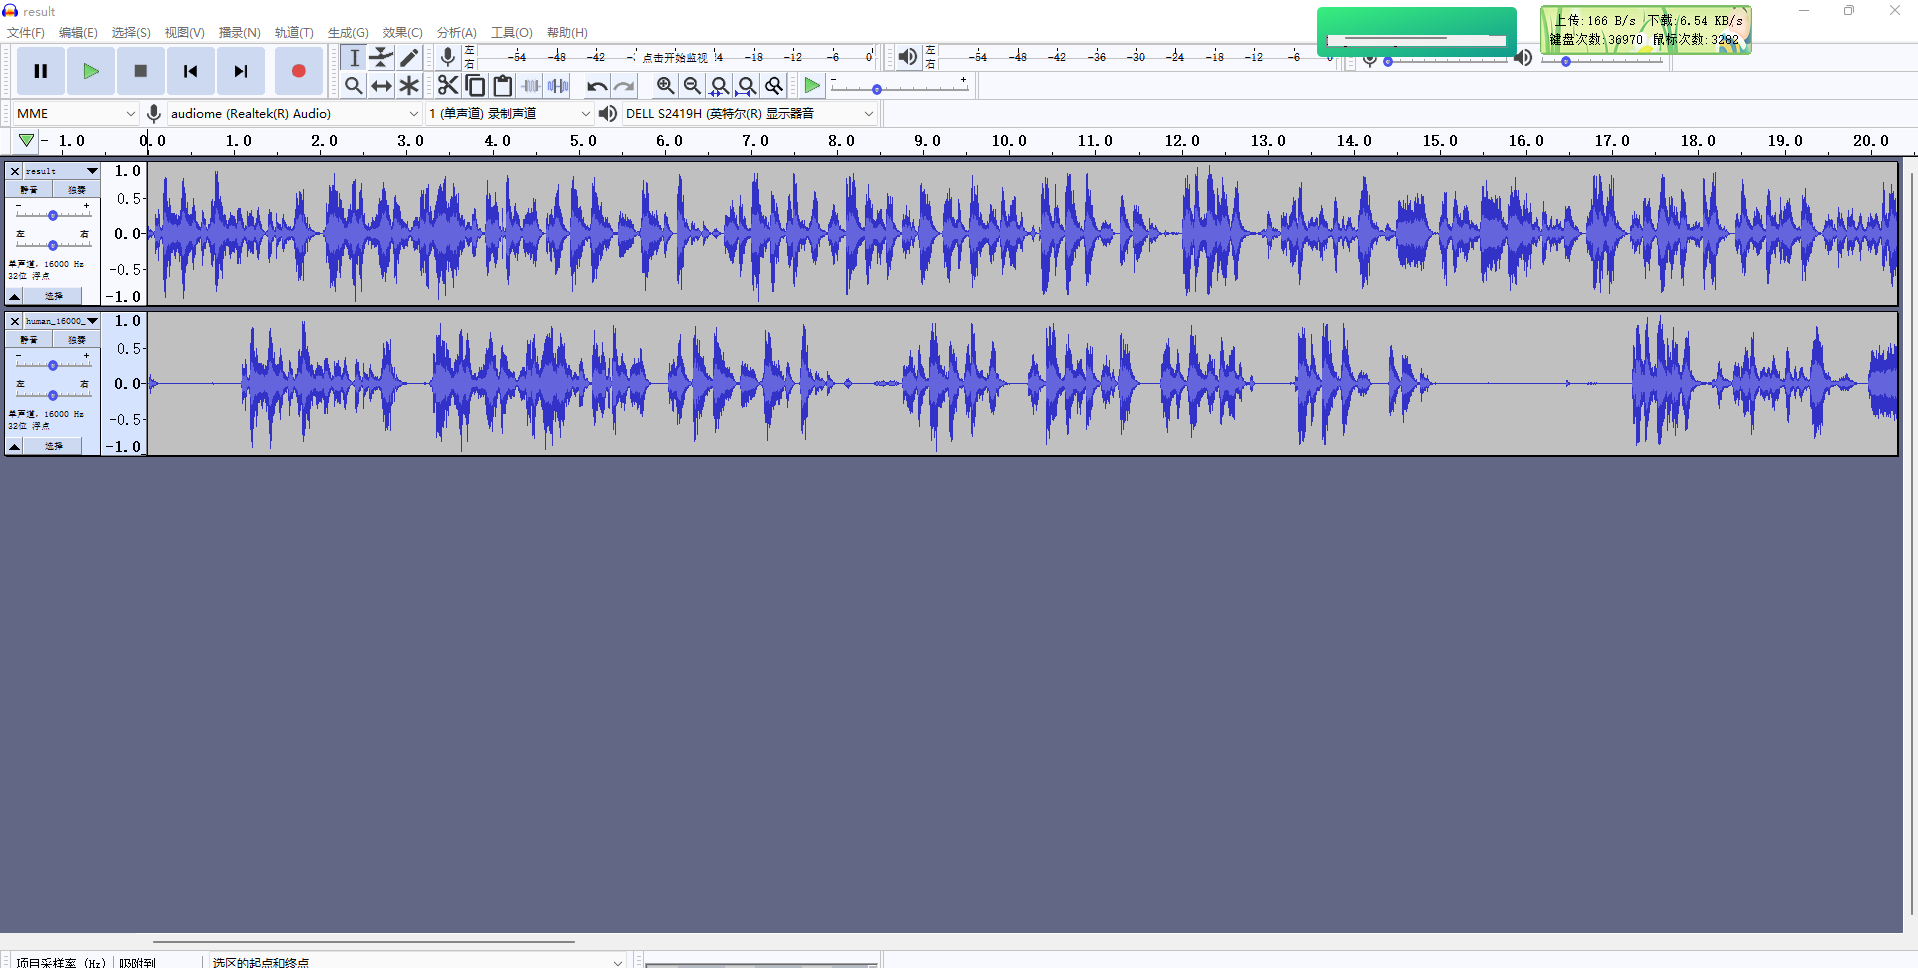Solo (独奏) the result track
Viewport: 1918px width, 968px height.
point(76,189)
